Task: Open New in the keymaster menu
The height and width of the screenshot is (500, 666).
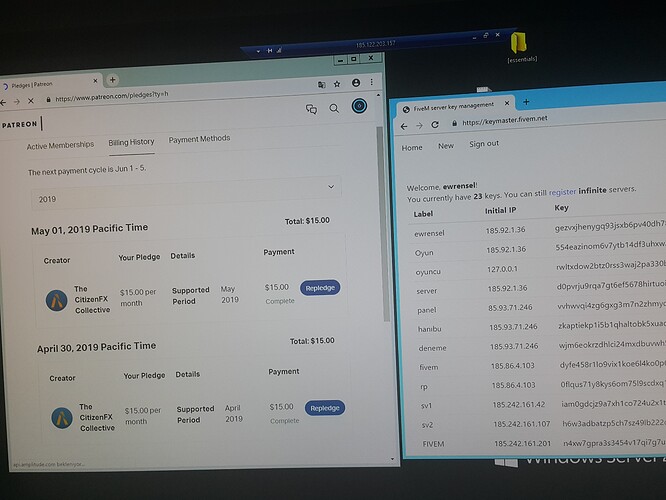Action: (x=446, y=146)
